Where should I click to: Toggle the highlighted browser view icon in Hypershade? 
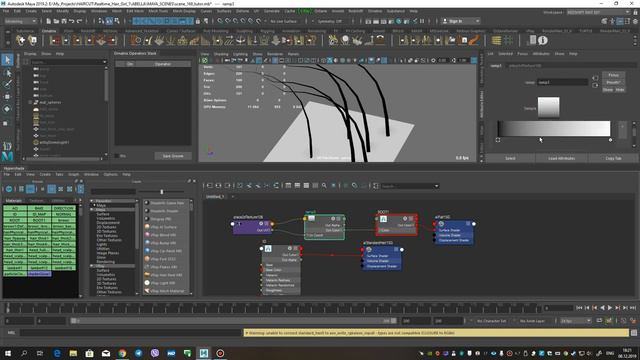pyautogui.click(x=30, y=189)
